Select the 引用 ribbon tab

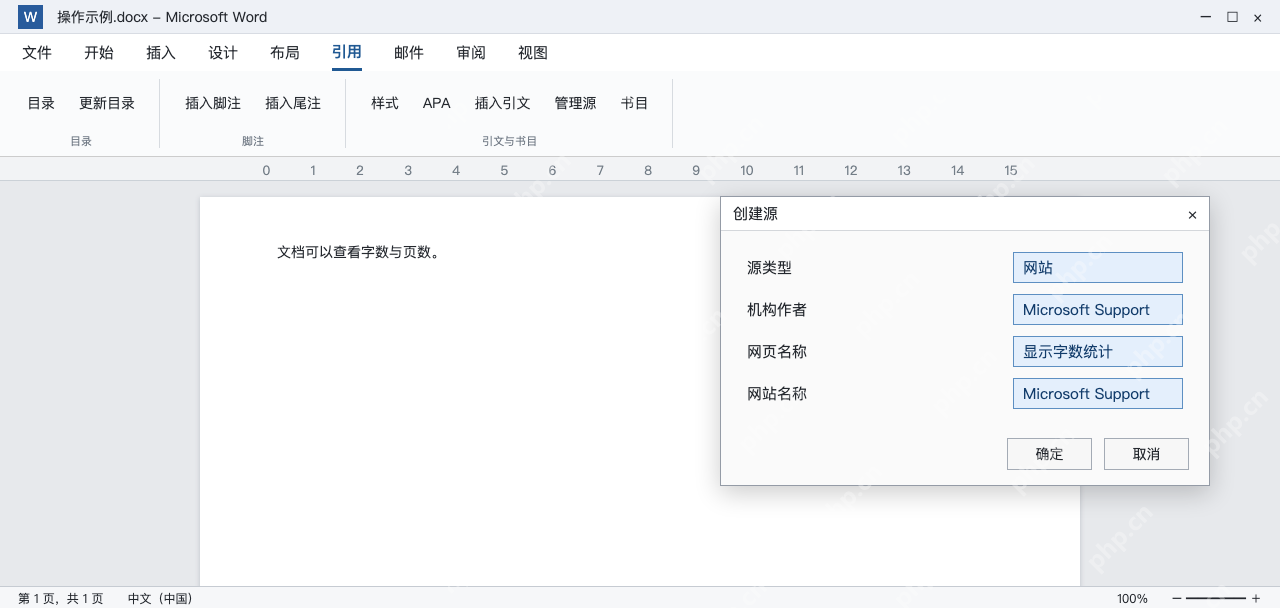point(347,53)
